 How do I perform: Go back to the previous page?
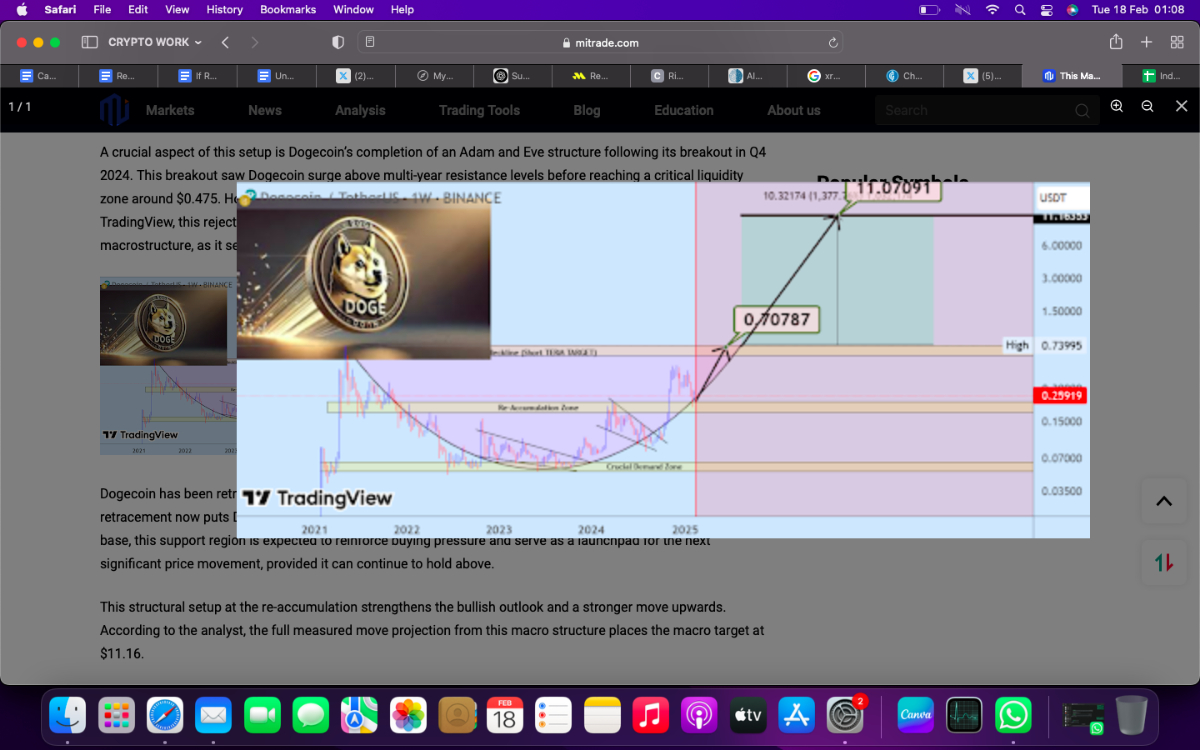[x=225, y=42]
